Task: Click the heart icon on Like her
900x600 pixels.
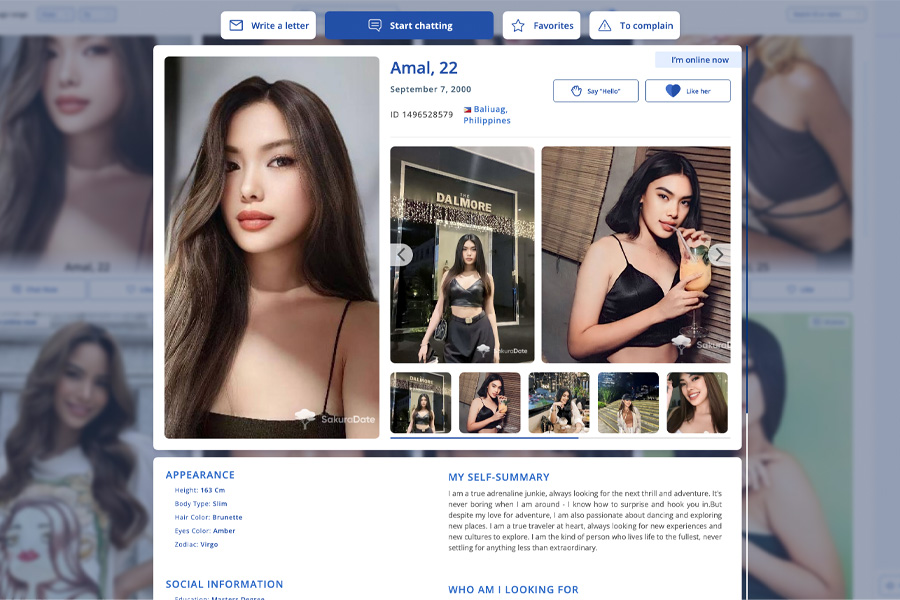Action: coord(673,91)
